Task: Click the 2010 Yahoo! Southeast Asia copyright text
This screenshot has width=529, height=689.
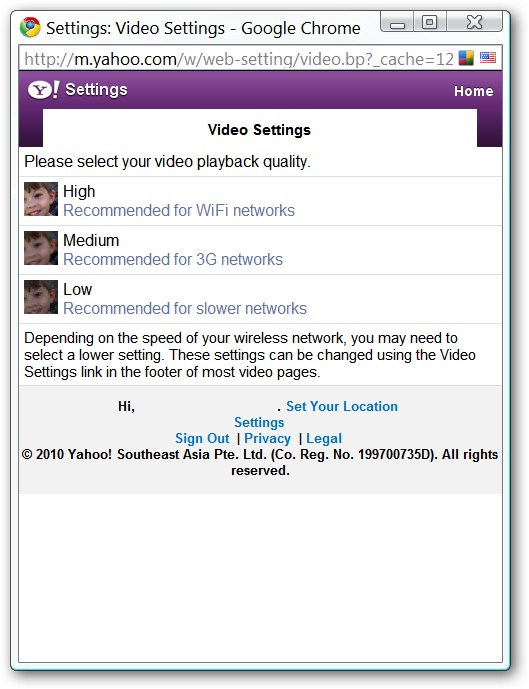Action: [x=260, y=462]
